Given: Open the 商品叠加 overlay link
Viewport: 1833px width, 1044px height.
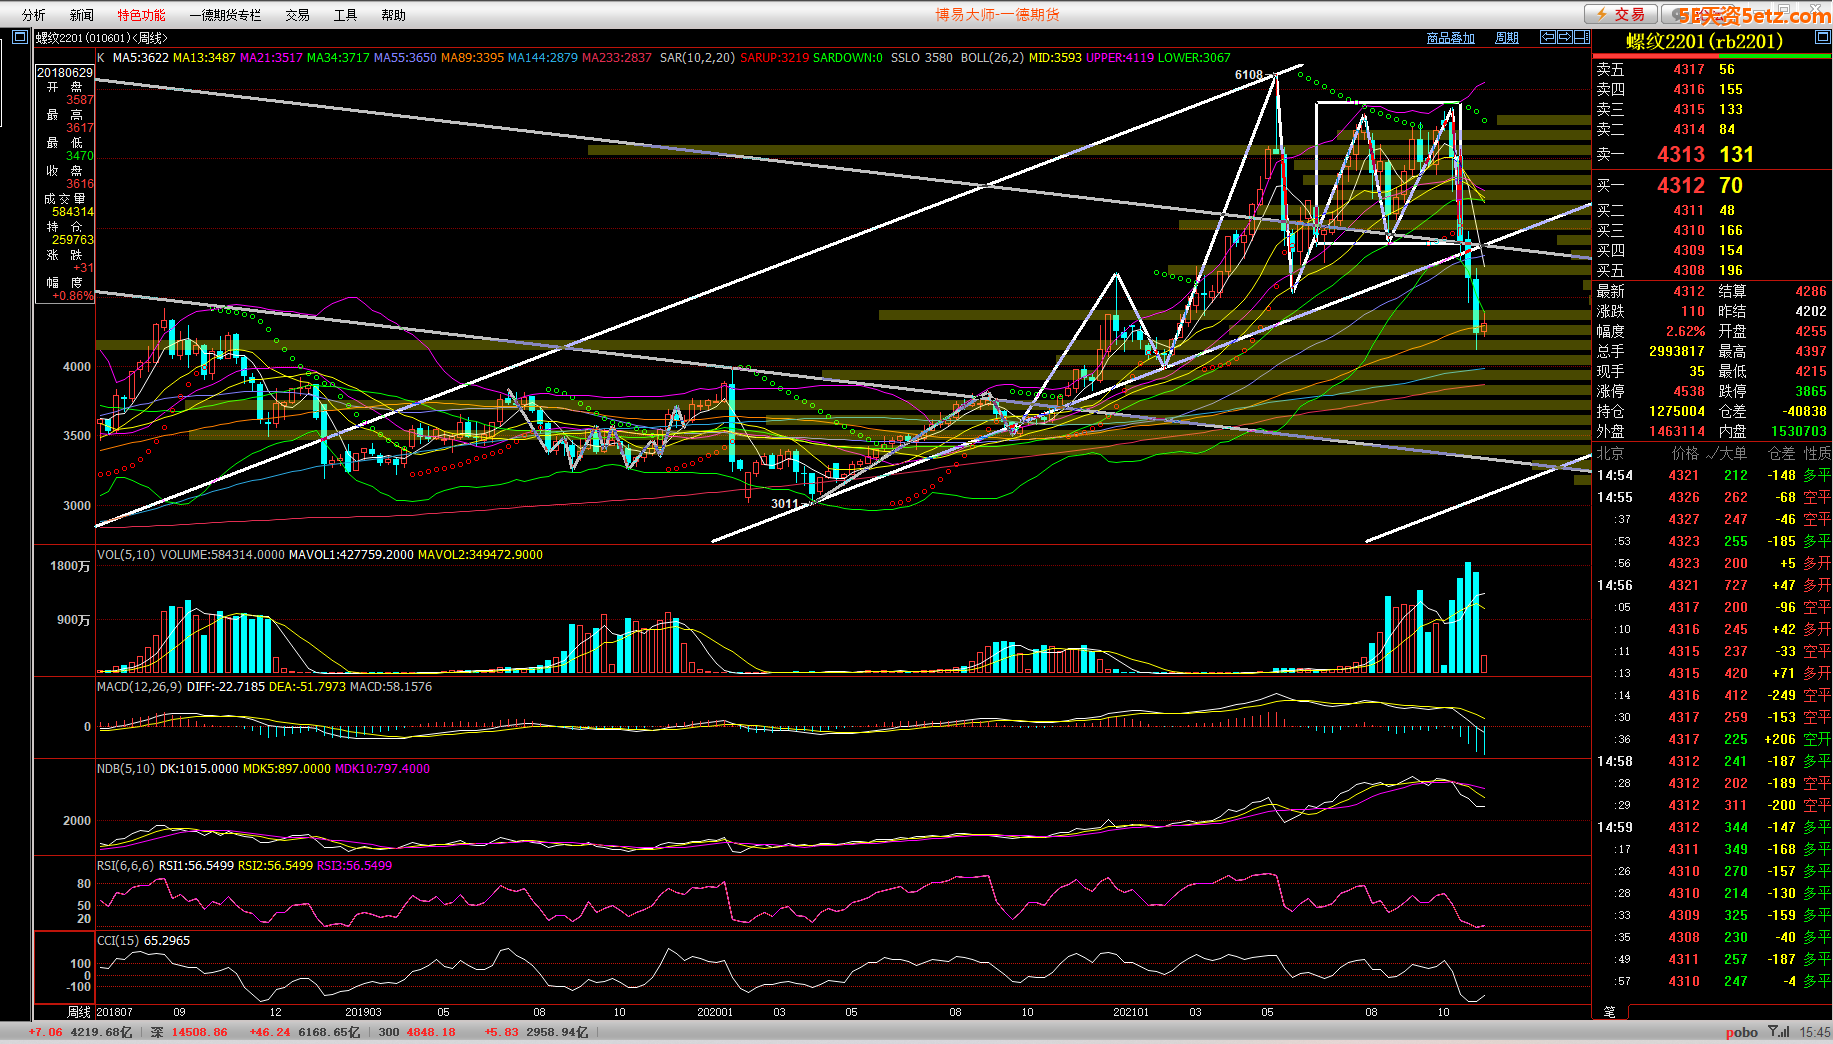Looking at the screenshot, I should pyautogui.click(x=1450, y=38).
